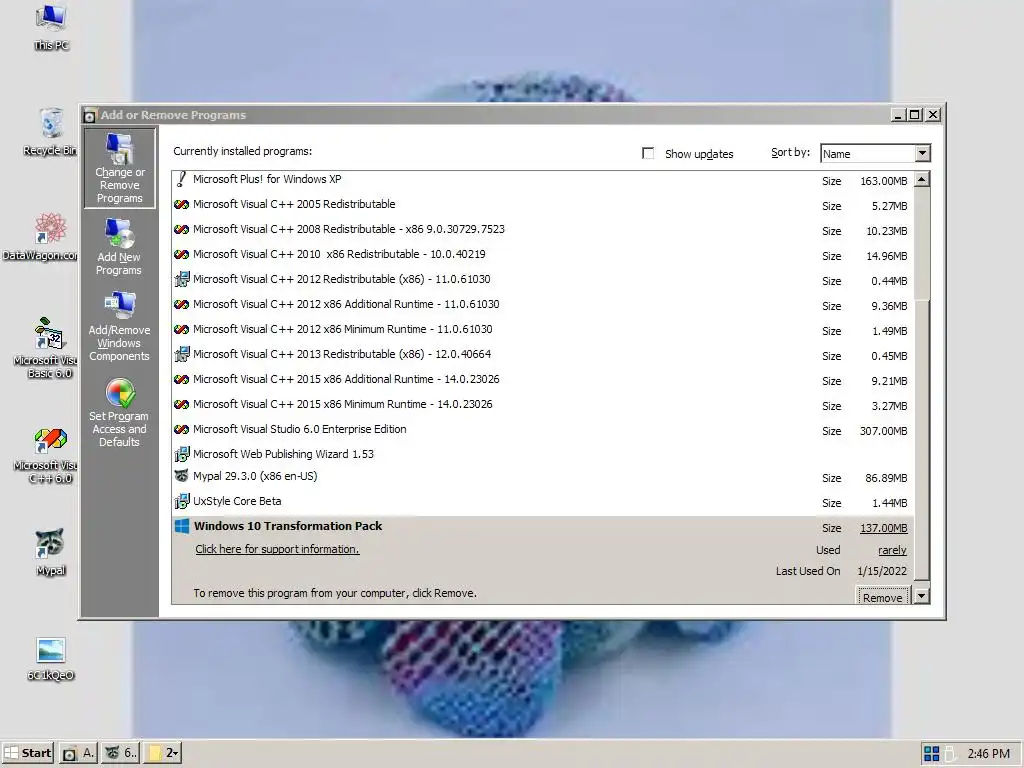Select This PC desktop icon

(51, 27)
